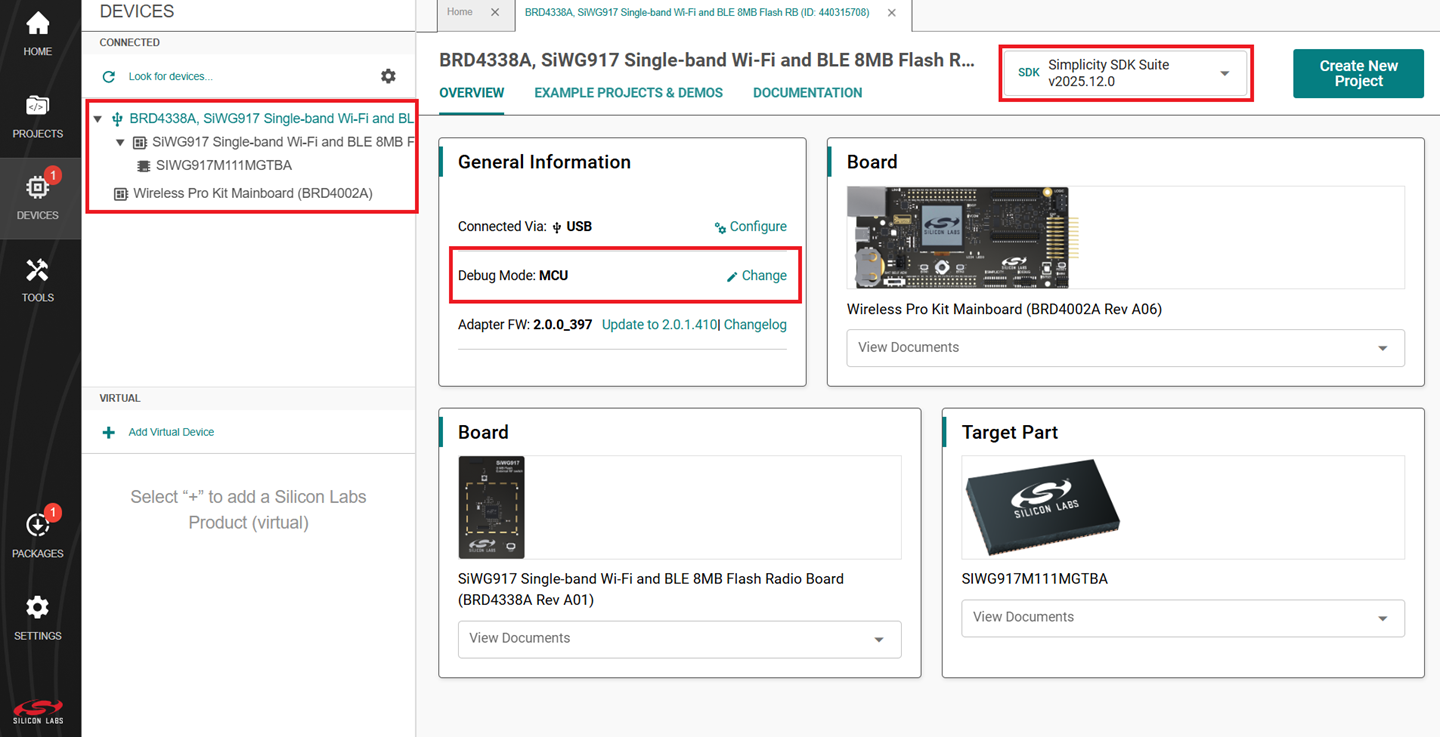Collapse the BRD4338A device tree node
Viewport: 1440px width, 737px height.
point(96,117)
